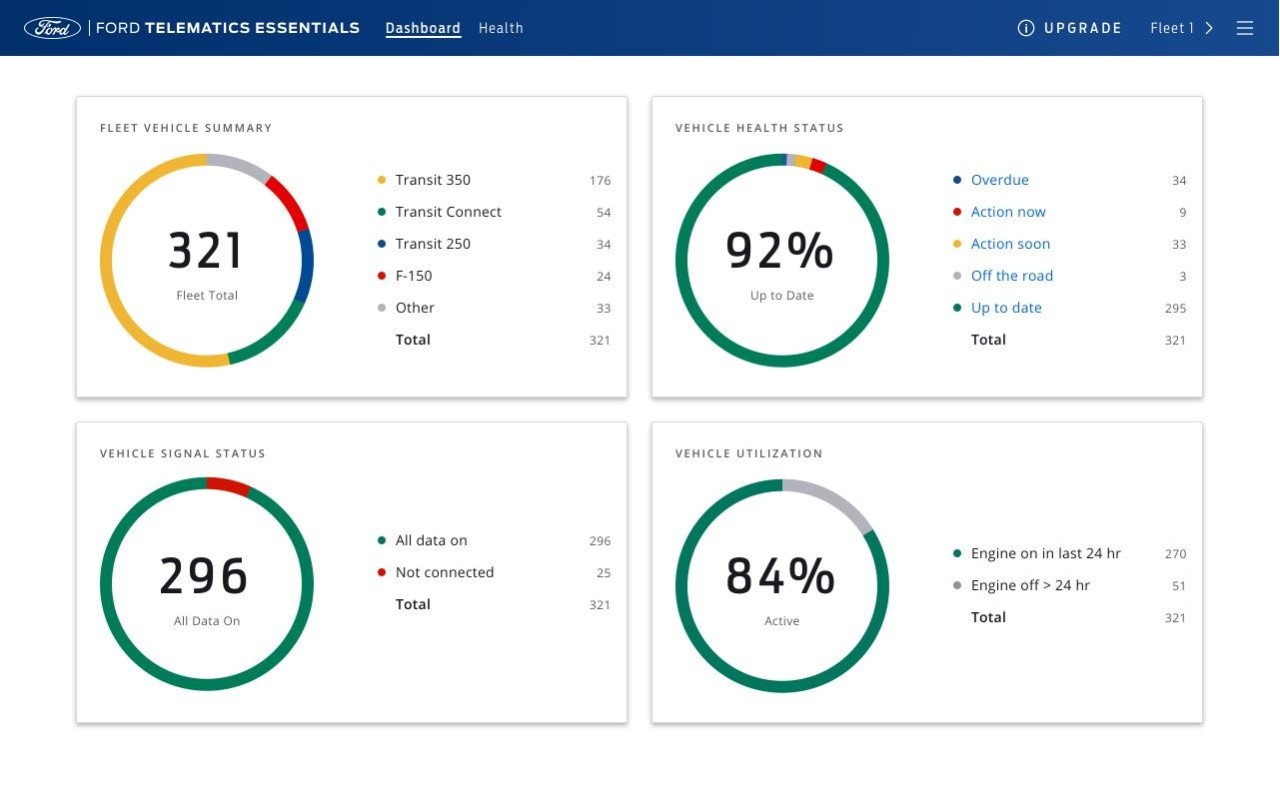1280x791 pixels.
Task: Click the green Up to date legend dot
Action: (x=959, y=307)
